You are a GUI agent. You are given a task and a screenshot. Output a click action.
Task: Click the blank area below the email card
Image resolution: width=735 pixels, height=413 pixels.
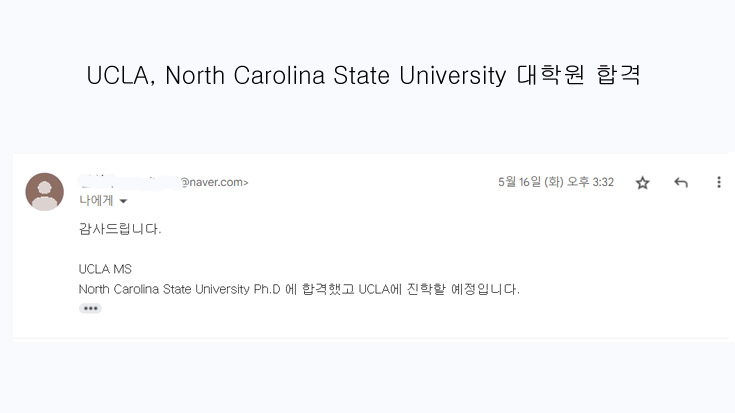(368, 377)
